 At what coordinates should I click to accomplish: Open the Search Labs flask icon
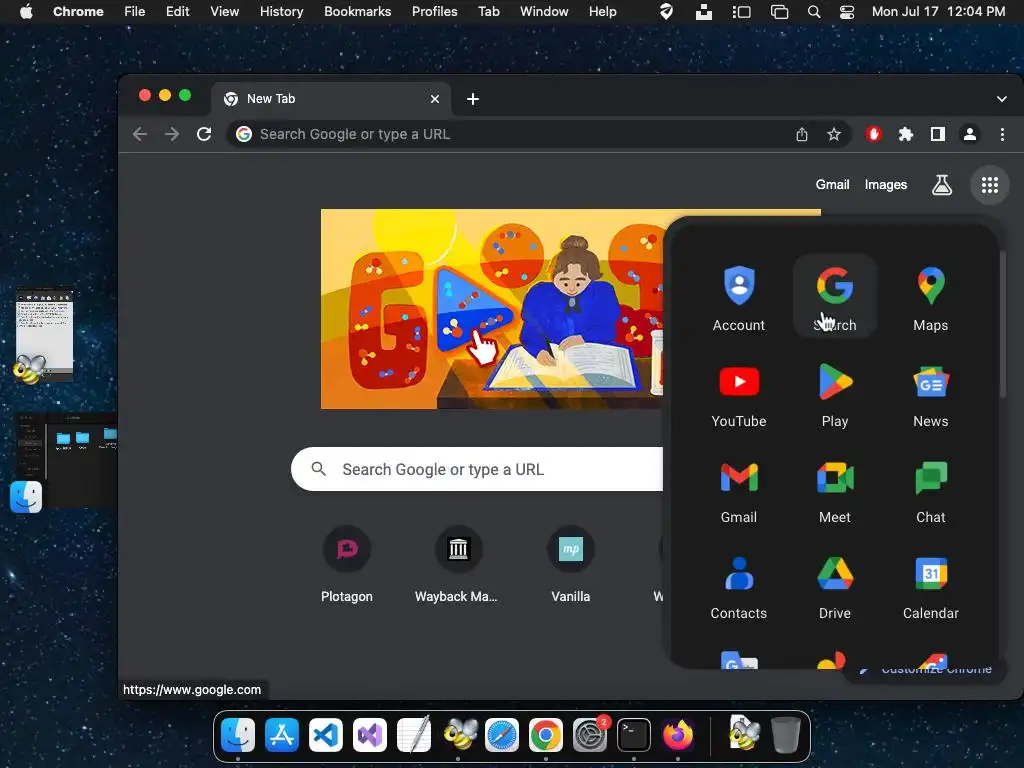941,185
